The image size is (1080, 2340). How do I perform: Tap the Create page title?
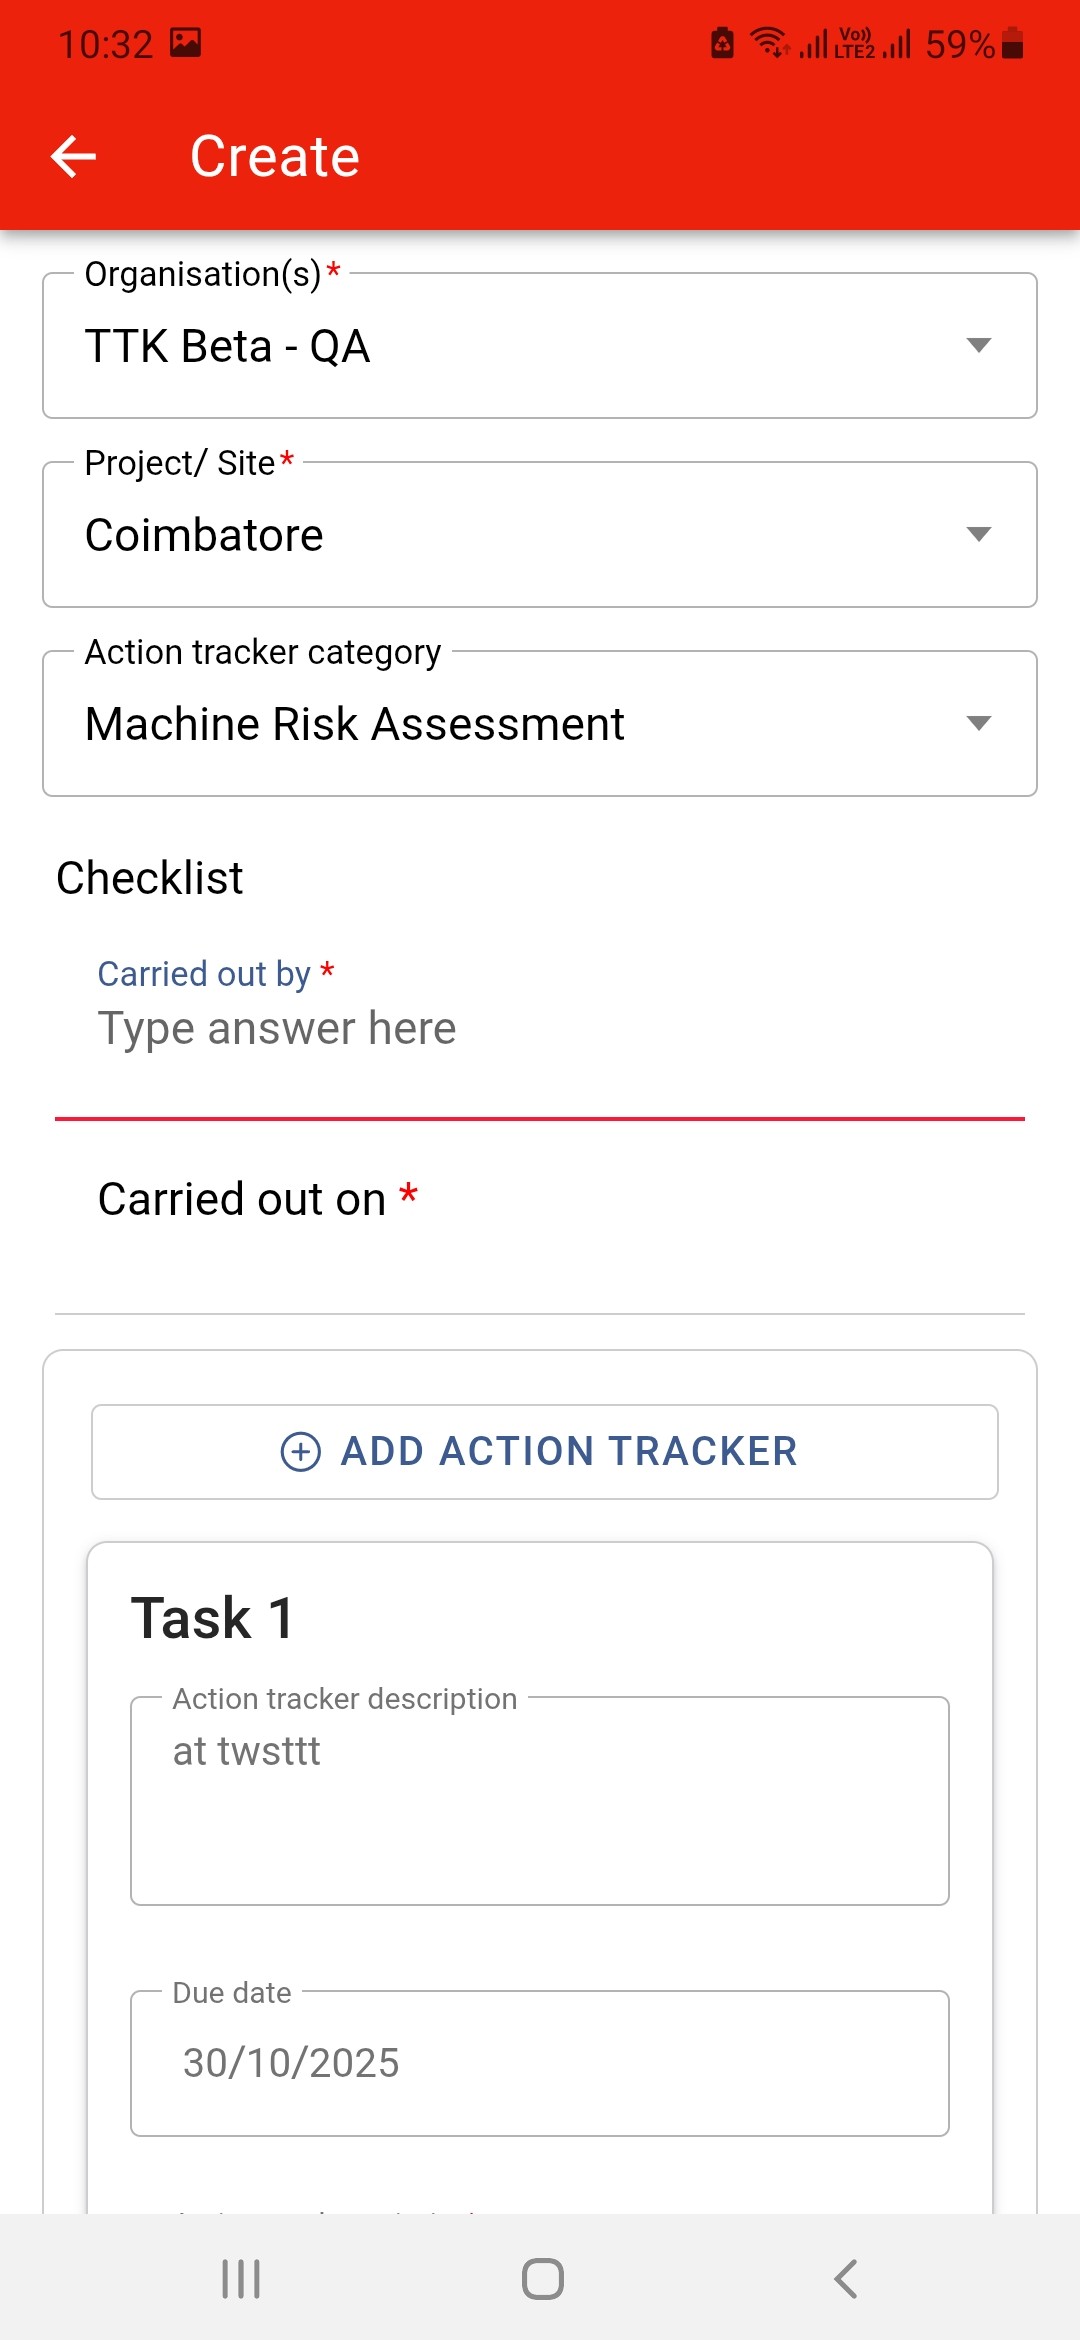point(275,157)
